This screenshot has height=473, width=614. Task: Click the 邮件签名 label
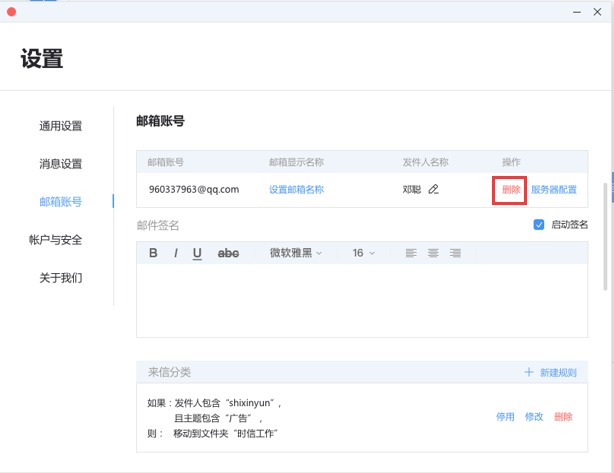tap(158, 225)
